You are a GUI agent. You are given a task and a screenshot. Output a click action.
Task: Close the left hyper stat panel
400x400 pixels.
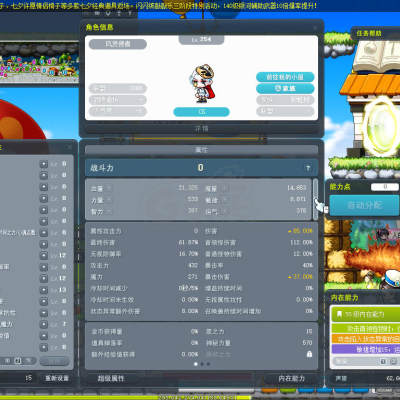[x=69, y=147]
